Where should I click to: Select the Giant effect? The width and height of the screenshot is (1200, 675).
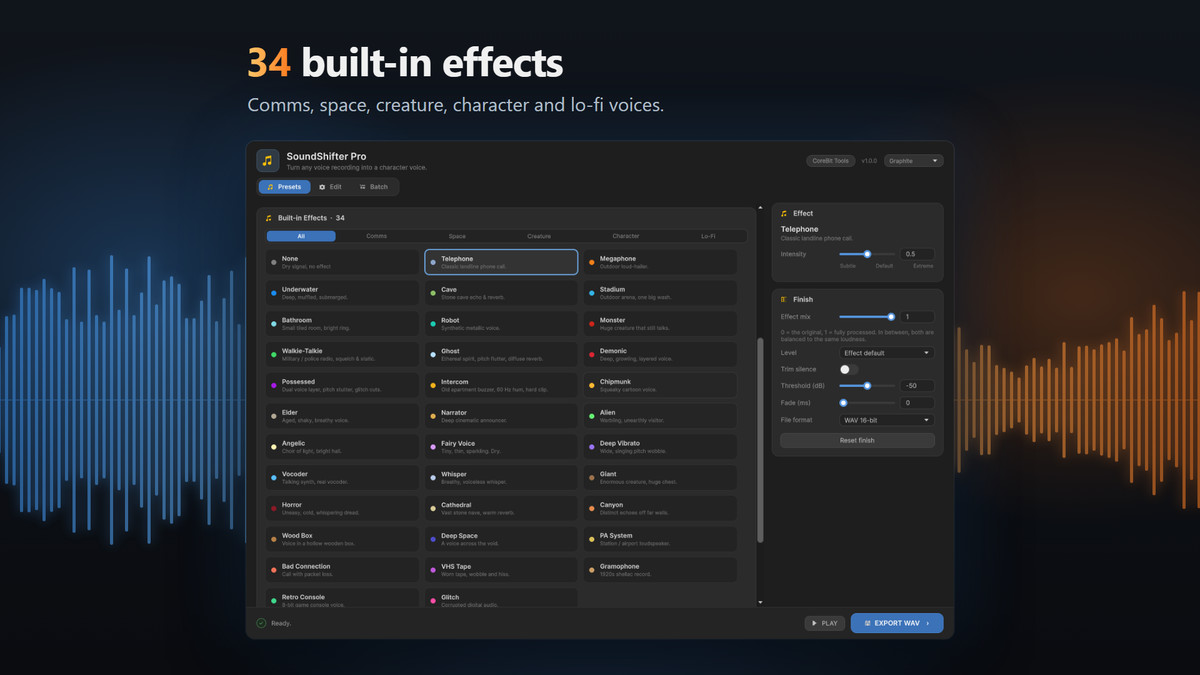[x=660, y=477]
